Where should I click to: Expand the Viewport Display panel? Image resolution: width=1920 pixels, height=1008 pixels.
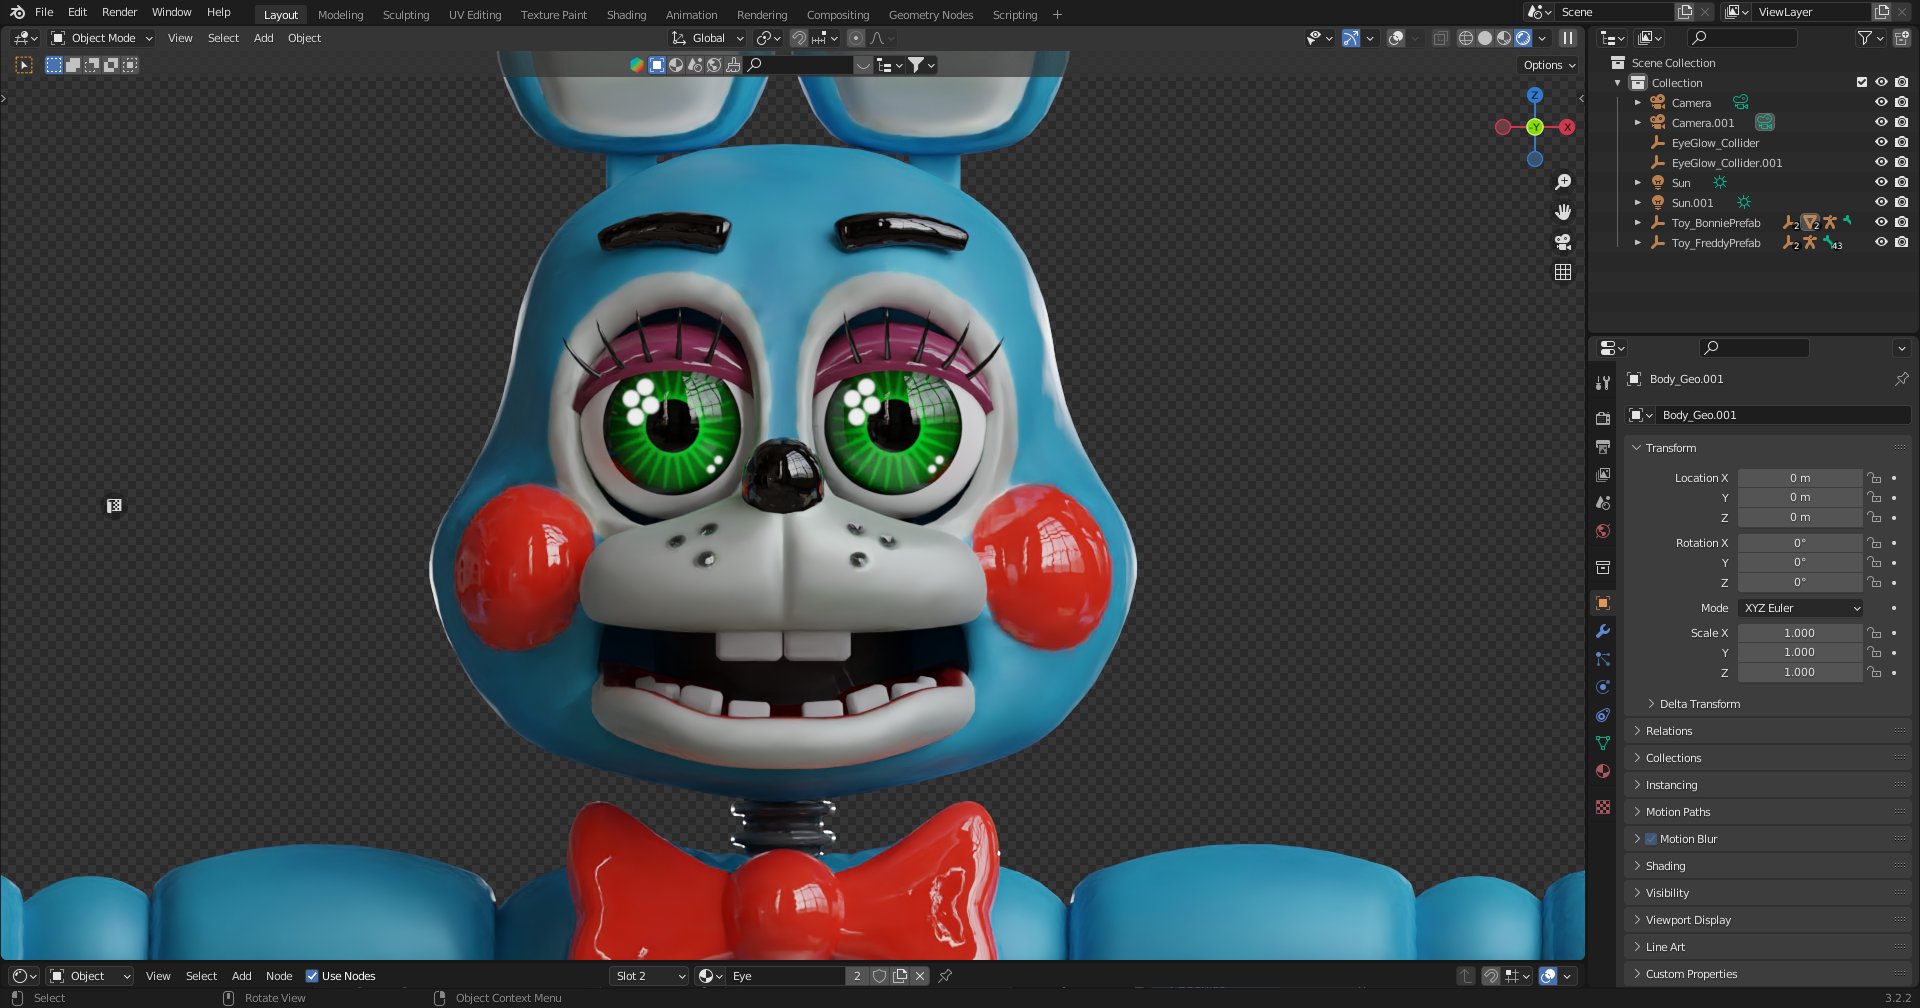1687,920
